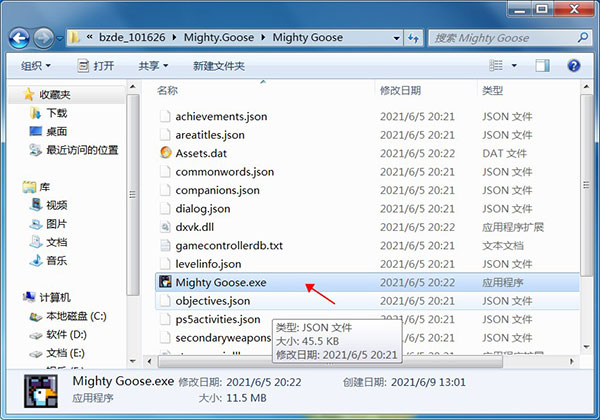Sort files by 修改日期 column header

[x=403, y=91]
